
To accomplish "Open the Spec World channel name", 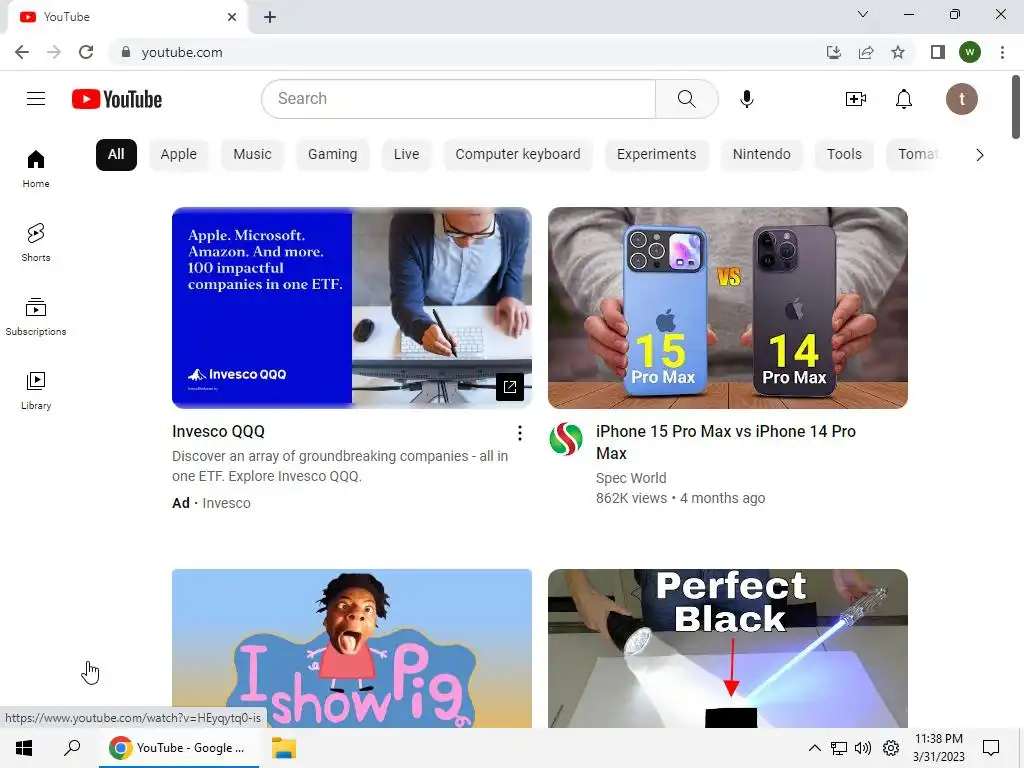I will point(631,478).
